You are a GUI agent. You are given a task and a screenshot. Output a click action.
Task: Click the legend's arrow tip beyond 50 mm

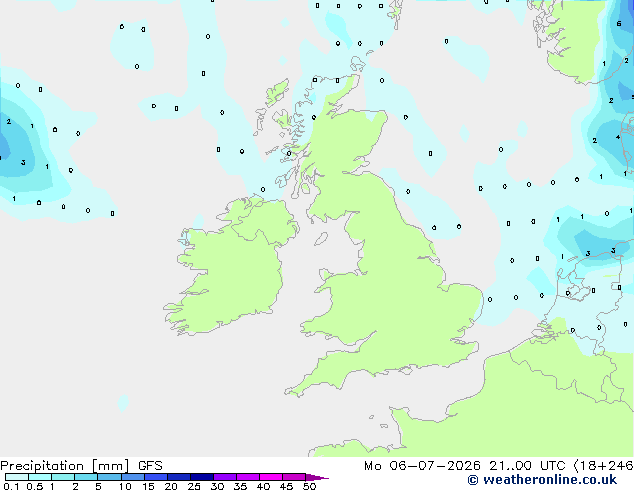pyautogui.click(x=318, y=477)
